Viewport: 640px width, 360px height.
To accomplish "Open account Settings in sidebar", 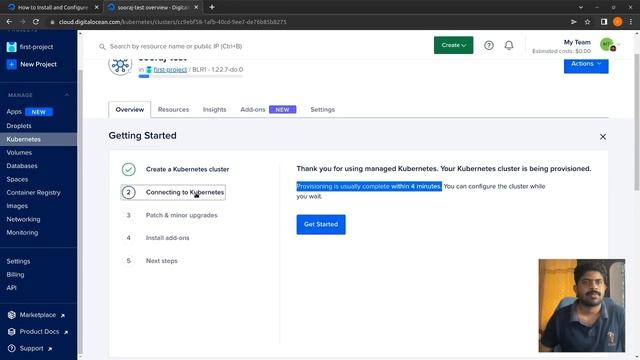I will tap(18, 261).
